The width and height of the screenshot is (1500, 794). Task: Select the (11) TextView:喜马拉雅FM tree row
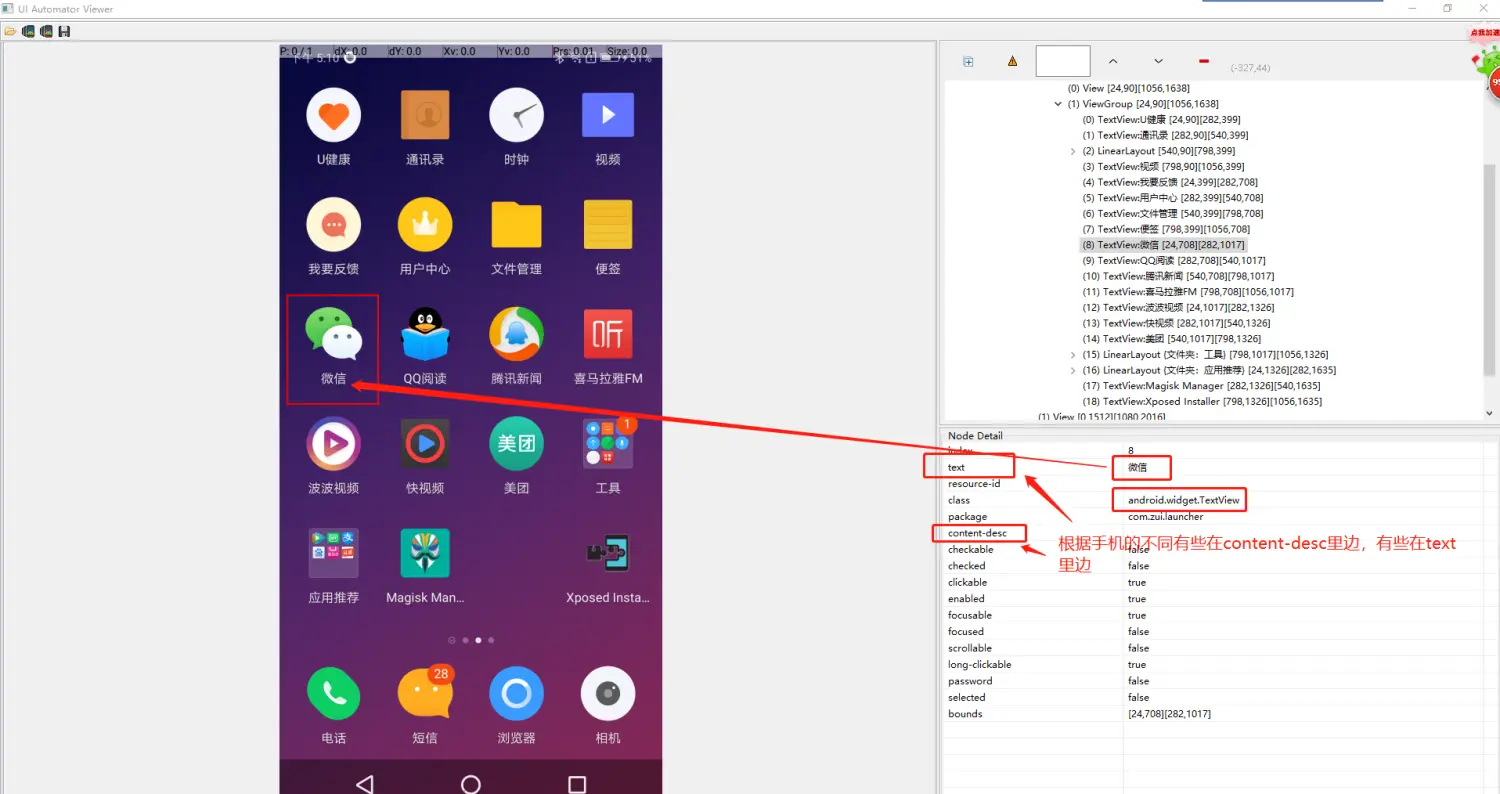coord(1188,292)
